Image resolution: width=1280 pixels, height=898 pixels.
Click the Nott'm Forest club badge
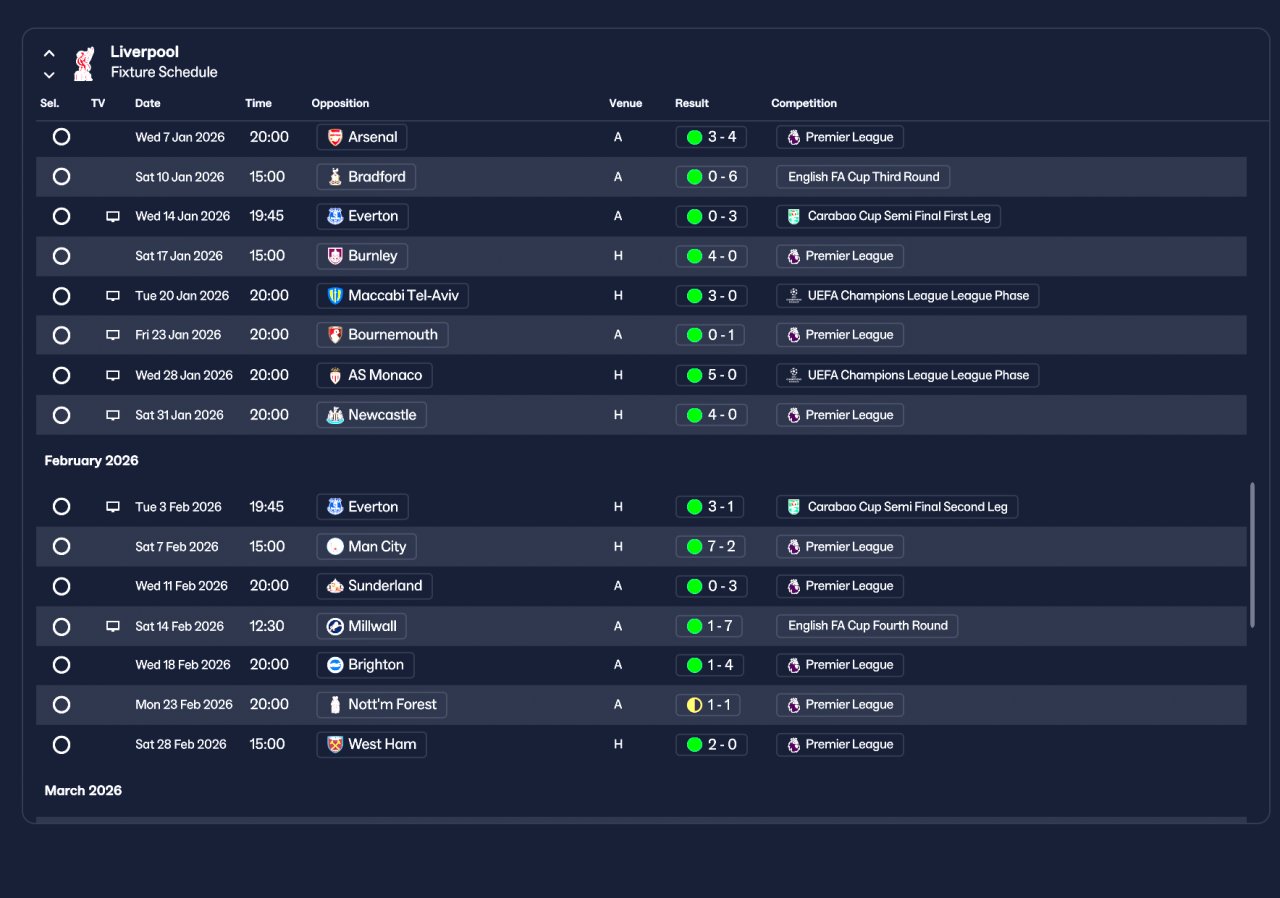[335, 705]
